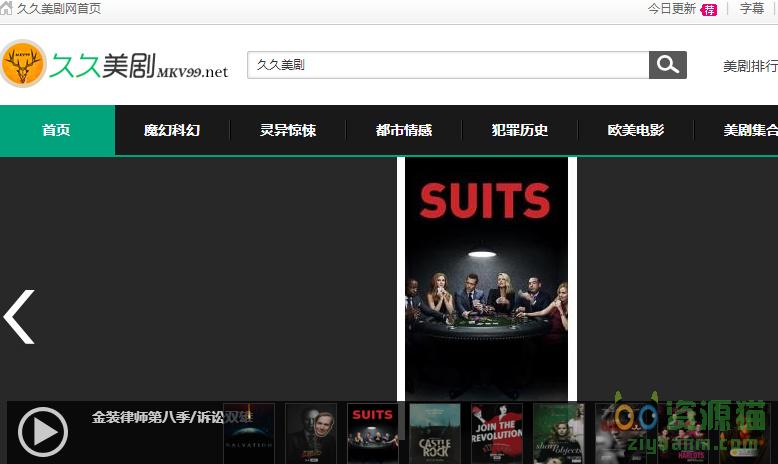This screenshot has width=778, height=464.
Task: Select the SUITS small thumbnail
Action: (x=373, y=433)
